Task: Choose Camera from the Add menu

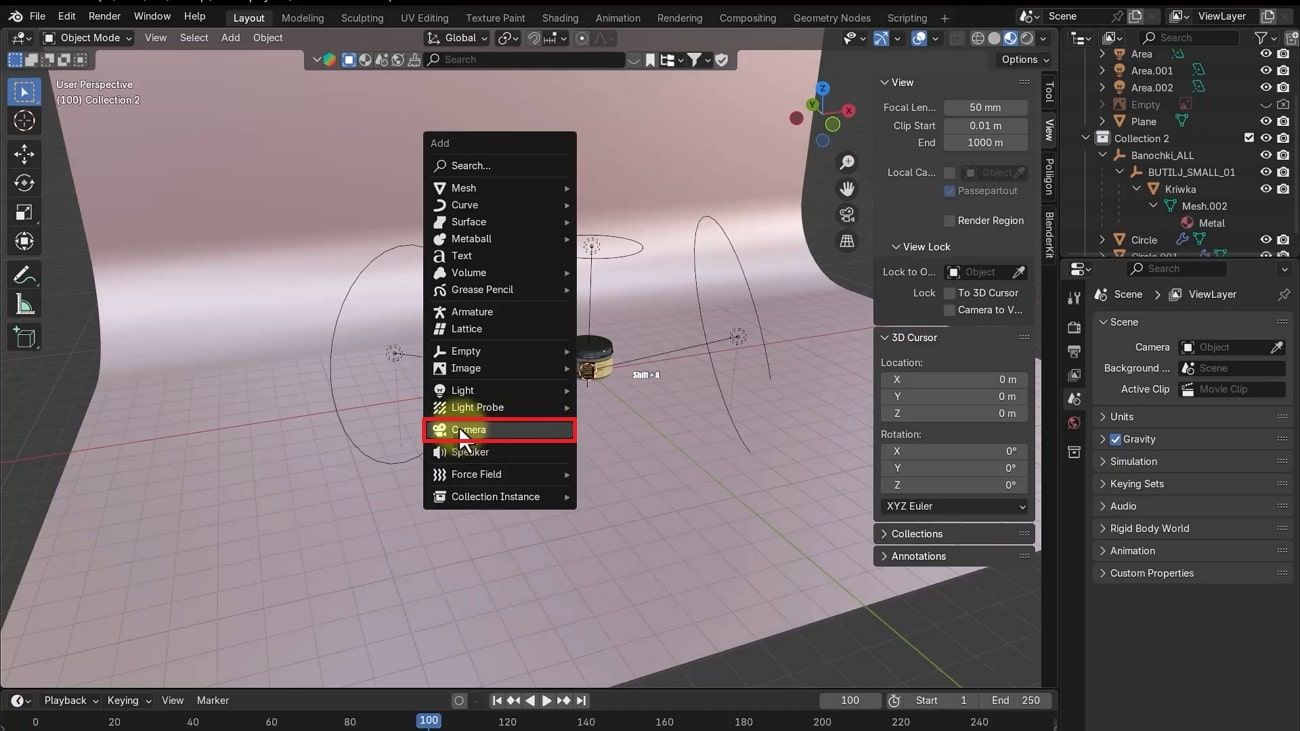Action: click(x=472, y=429)
